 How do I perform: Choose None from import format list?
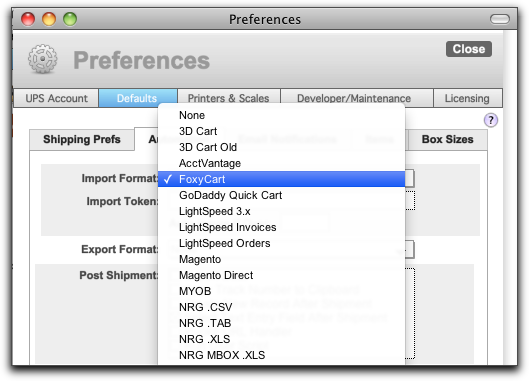pyautogui.click(x=281, y=115)
